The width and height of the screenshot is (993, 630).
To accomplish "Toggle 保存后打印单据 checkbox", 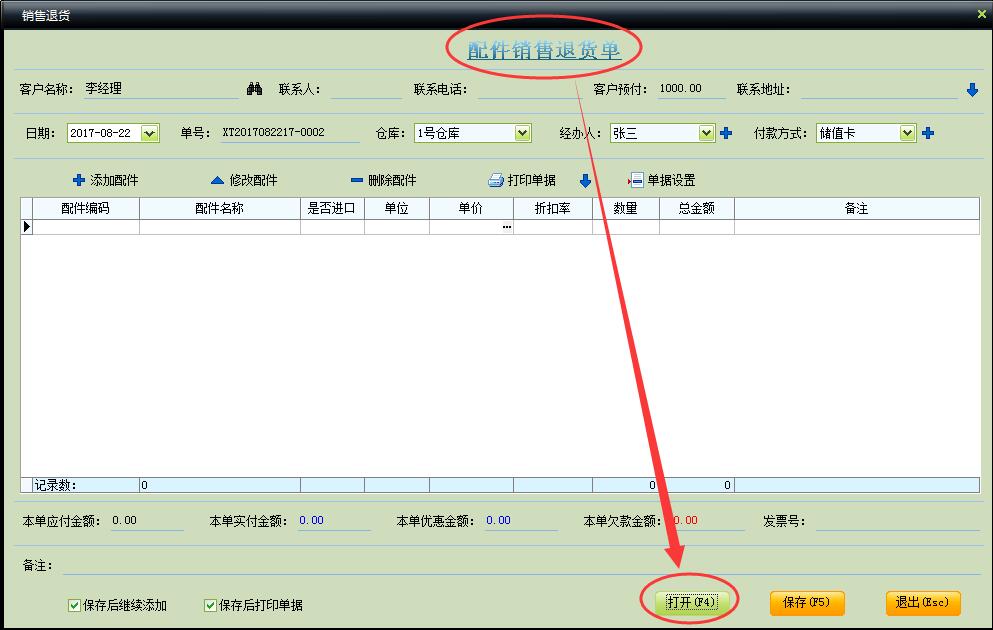I will coord(210,605).
